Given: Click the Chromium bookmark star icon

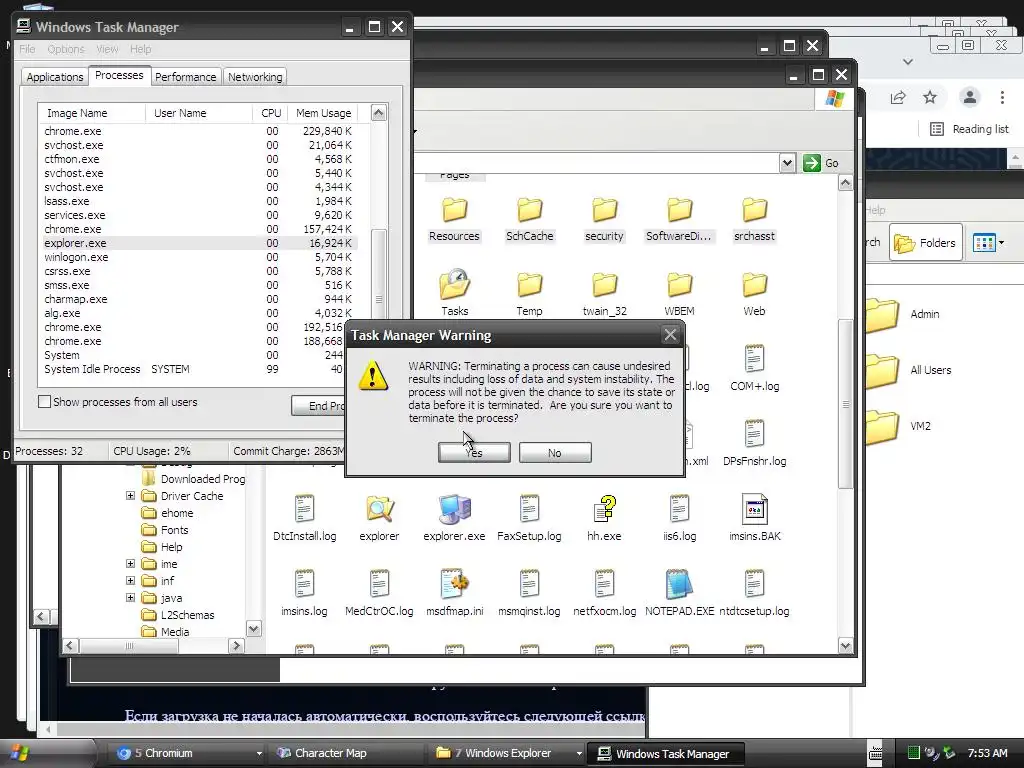Looking at the screenshot, I should point(930,97).
